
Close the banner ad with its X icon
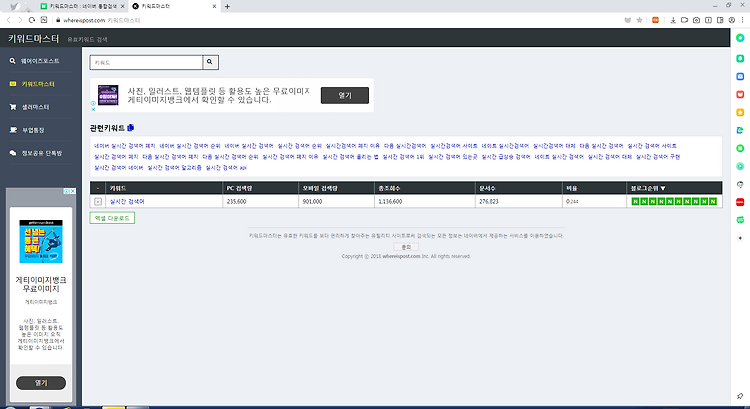(93, 110)
